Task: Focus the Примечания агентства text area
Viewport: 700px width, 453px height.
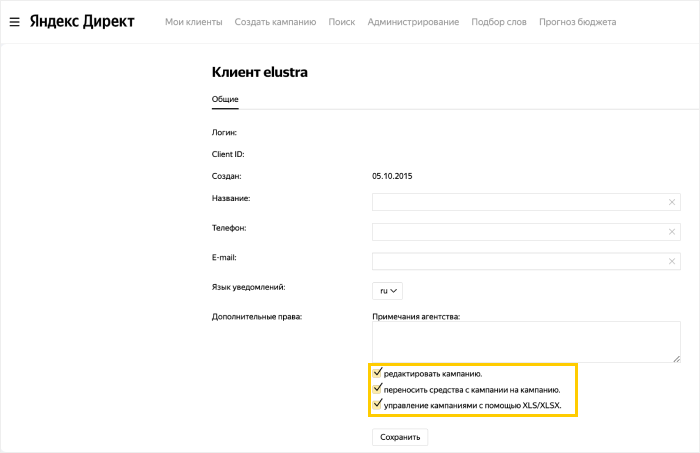Action: tap(526, 342)
